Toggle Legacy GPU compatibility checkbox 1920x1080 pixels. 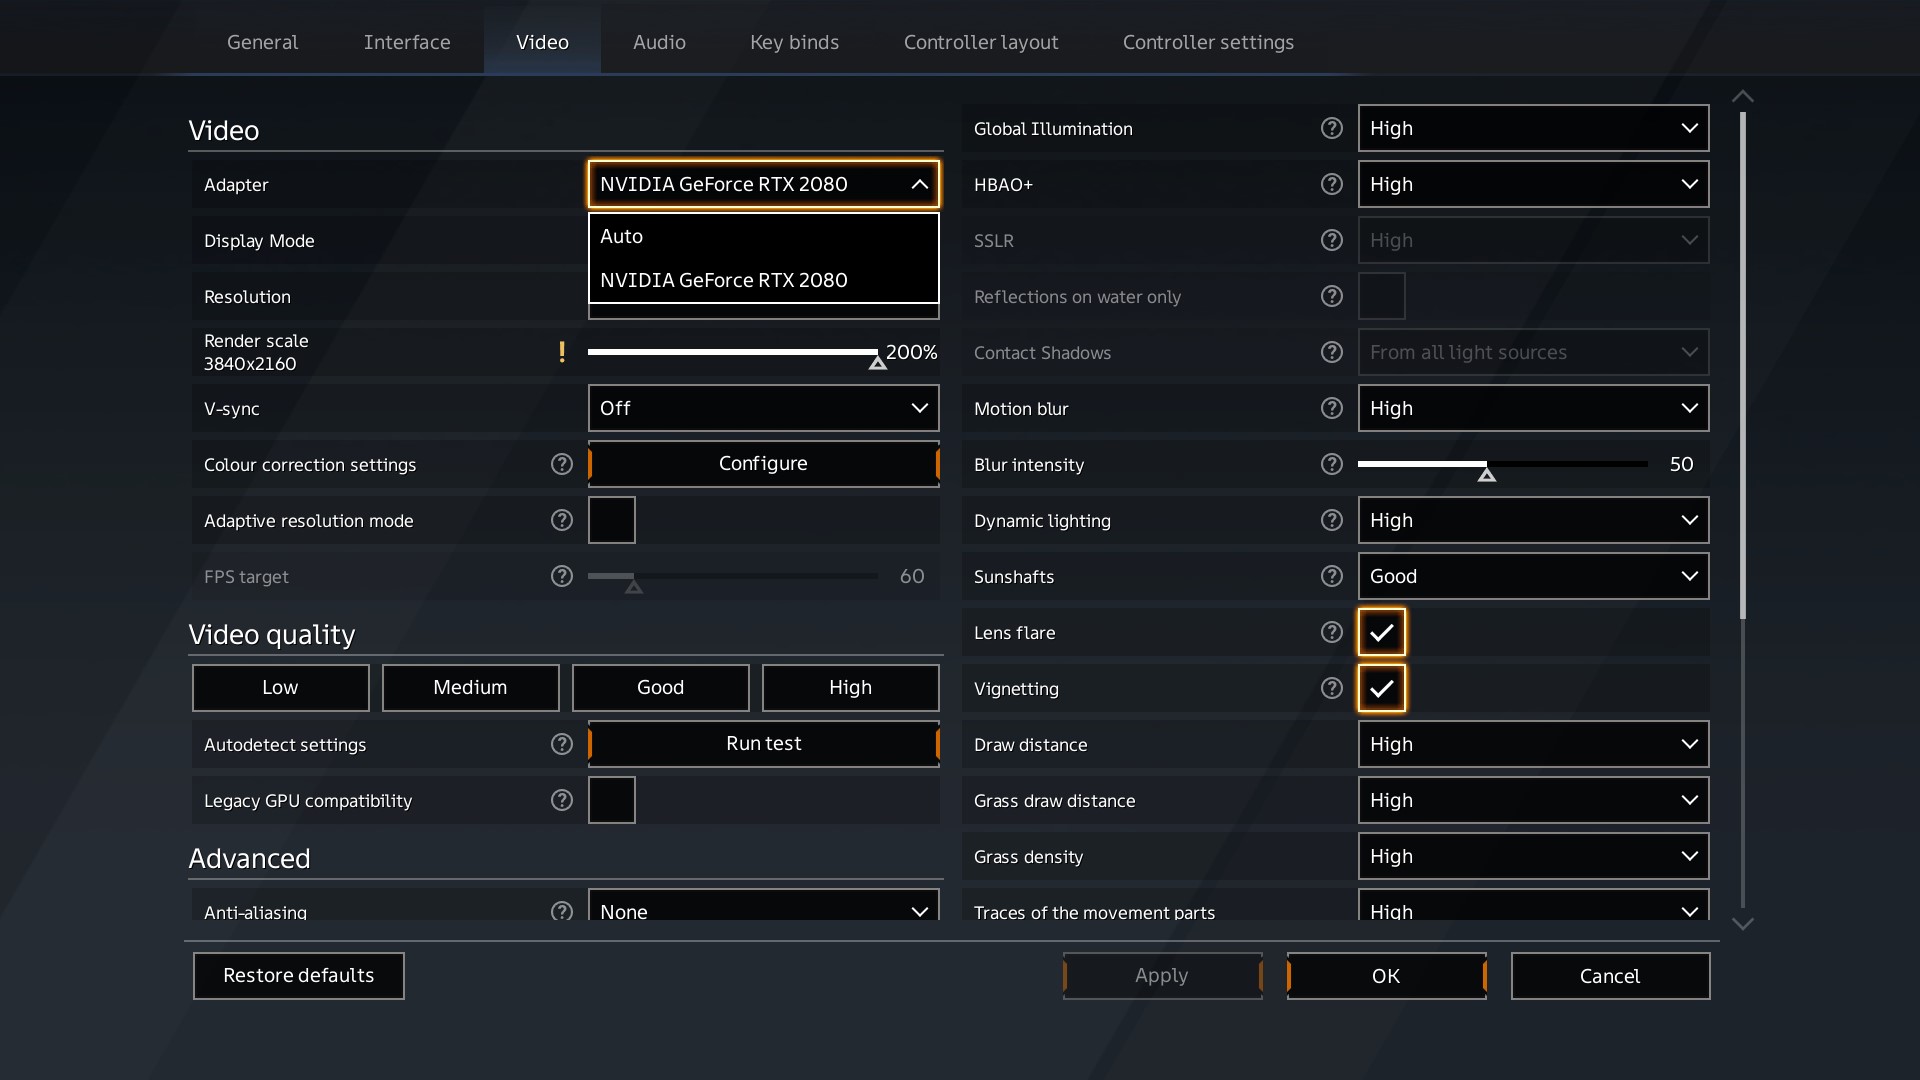pos(612,800)
